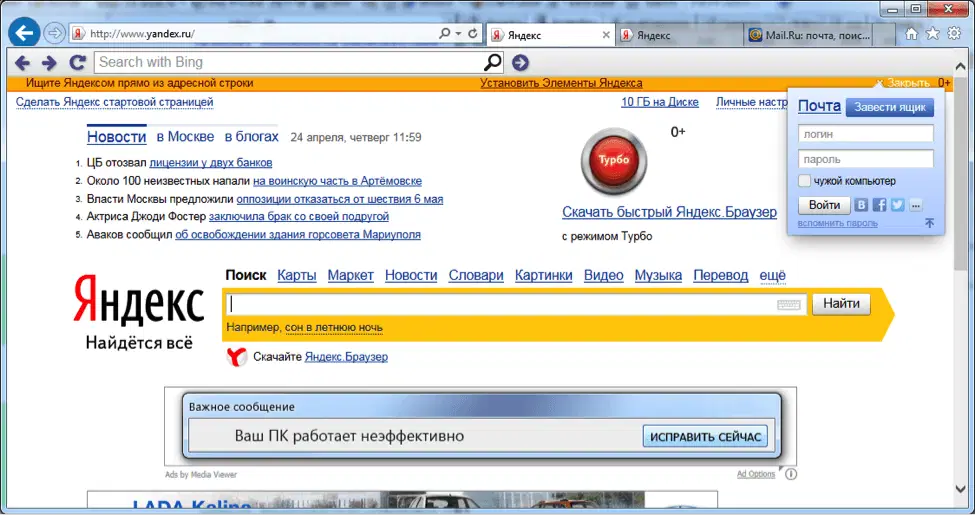Open Новости link above the search box
975x515 pixels.
pos(411,276)
